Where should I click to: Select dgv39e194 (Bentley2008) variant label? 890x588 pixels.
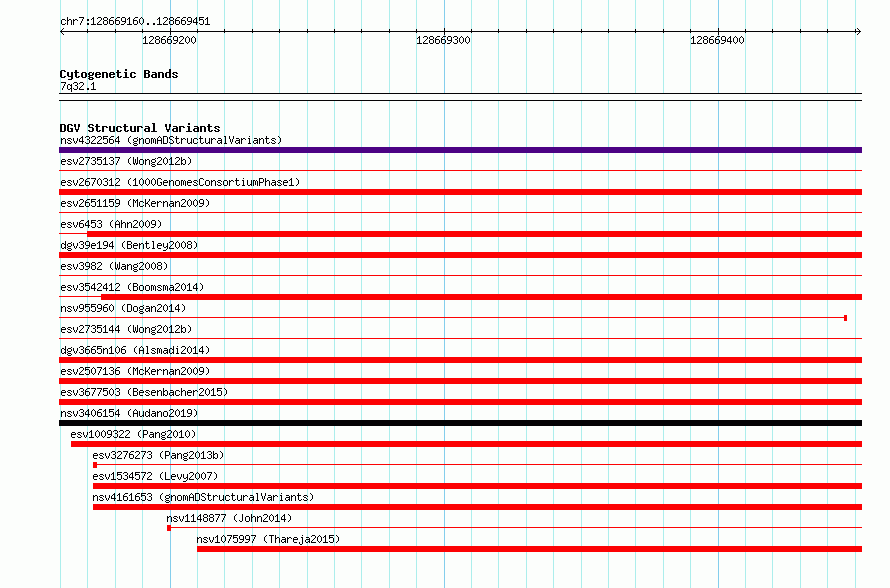pyautogui.click(x=129, y=245)
